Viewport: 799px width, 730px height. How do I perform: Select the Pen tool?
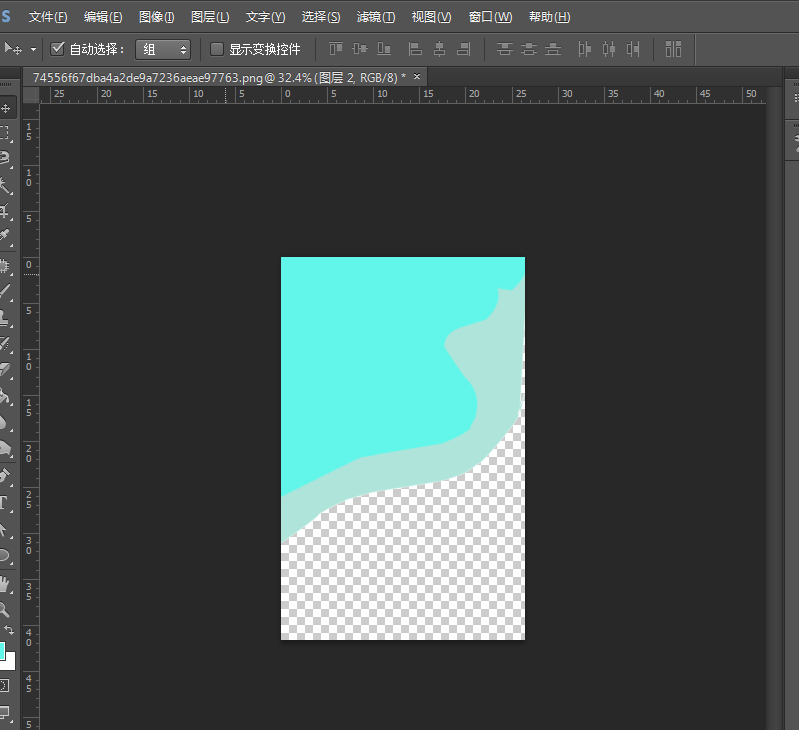point(5,476)
